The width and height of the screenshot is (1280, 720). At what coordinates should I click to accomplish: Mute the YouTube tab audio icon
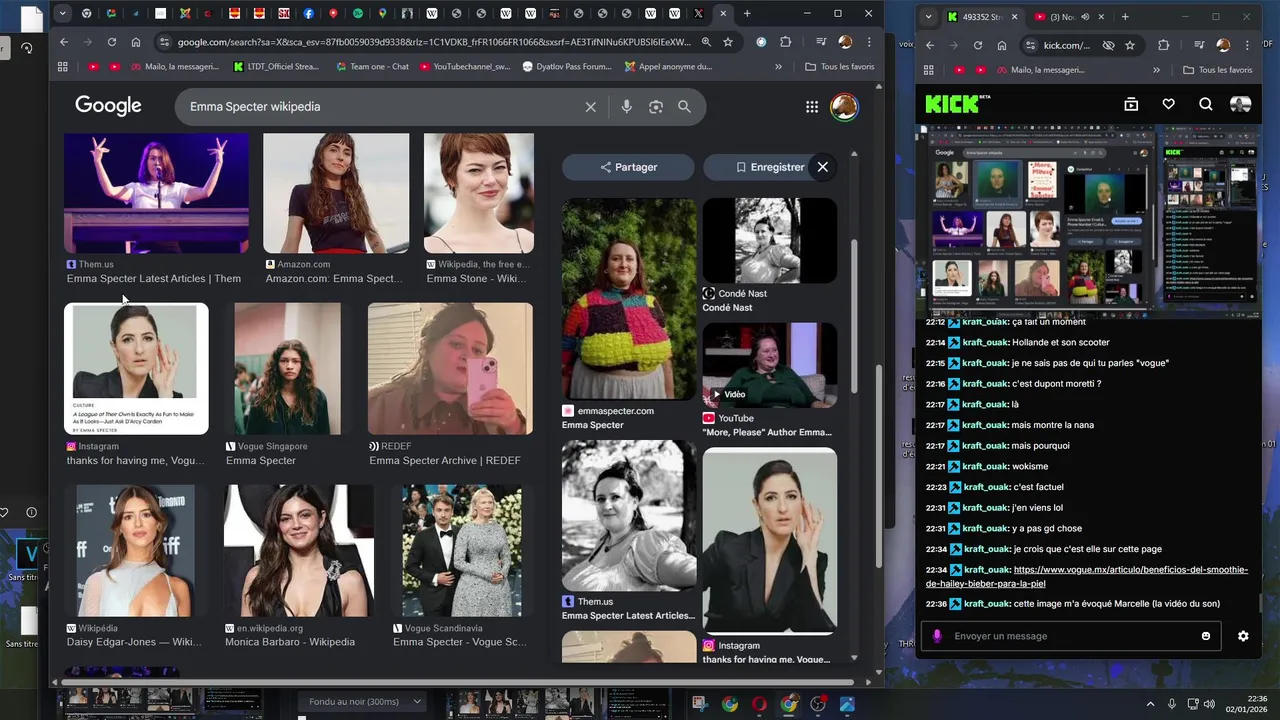point(1085,17)
